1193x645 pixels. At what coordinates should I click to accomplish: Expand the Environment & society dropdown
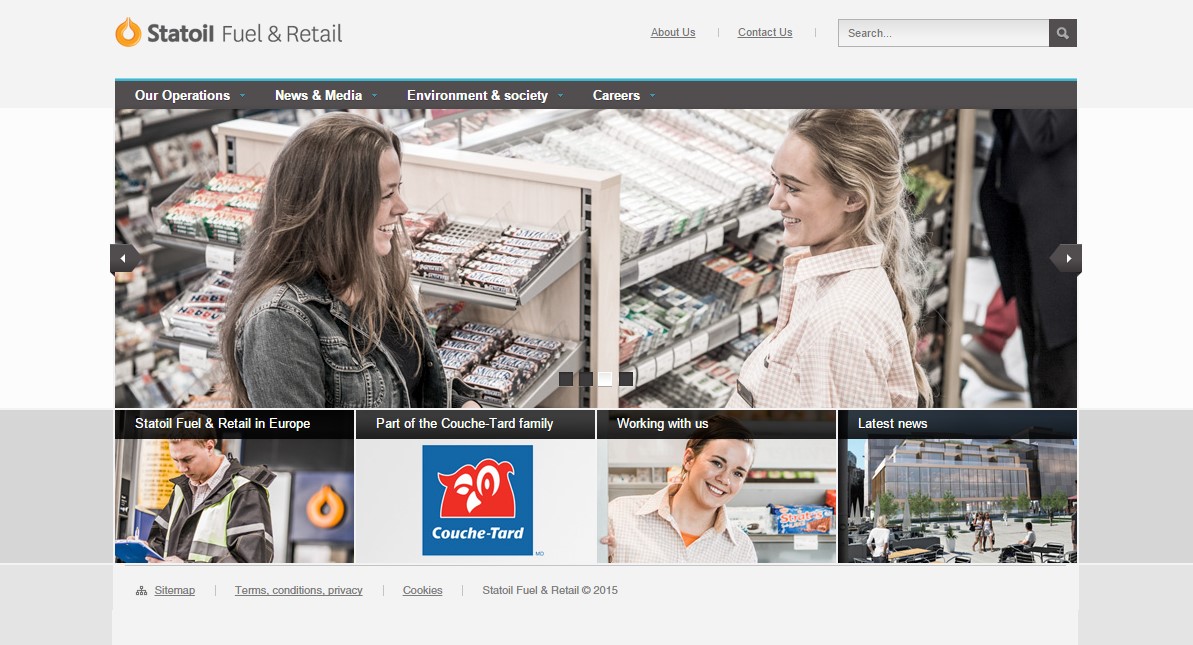tap(477, 95)
